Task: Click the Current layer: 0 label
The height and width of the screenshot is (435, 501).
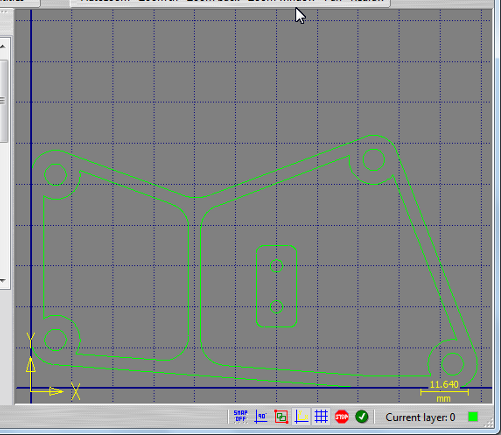Action: [x=420, y=417]
